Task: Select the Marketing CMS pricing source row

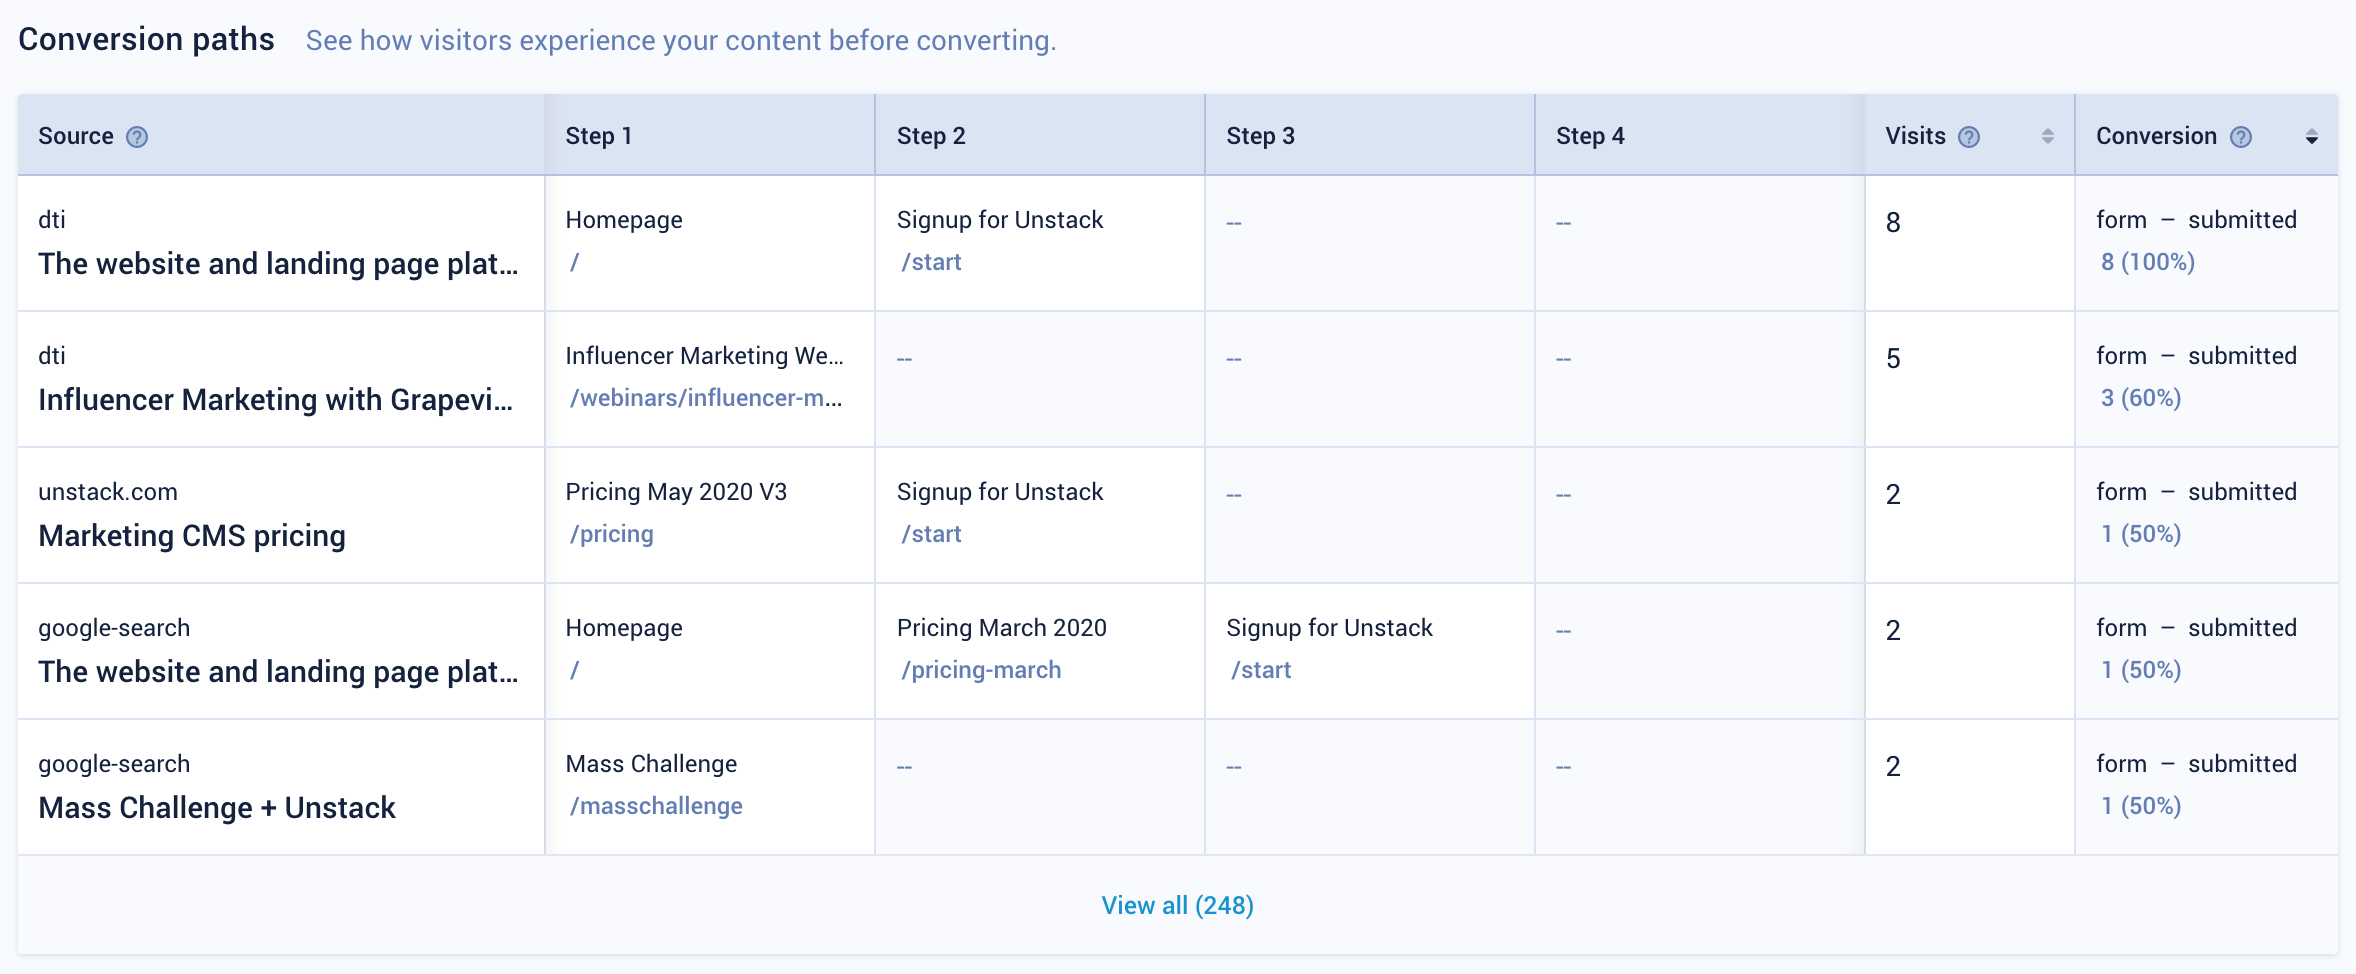Action: click(281, 515)
